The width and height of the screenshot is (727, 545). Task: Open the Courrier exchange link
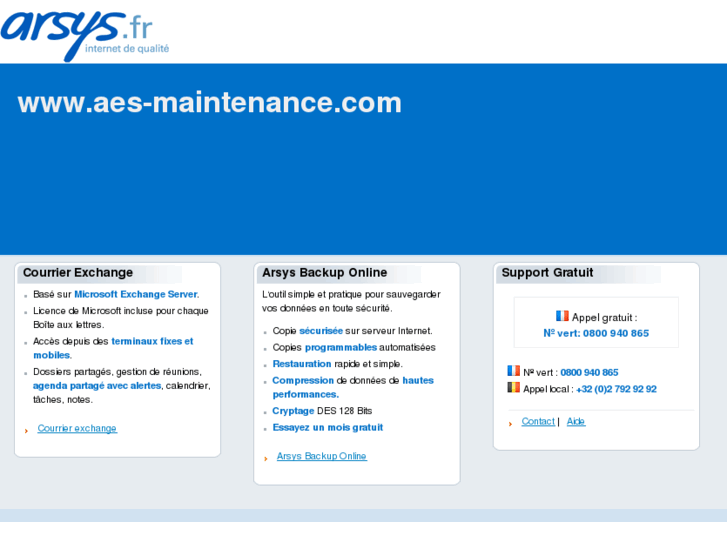[77, 428]
